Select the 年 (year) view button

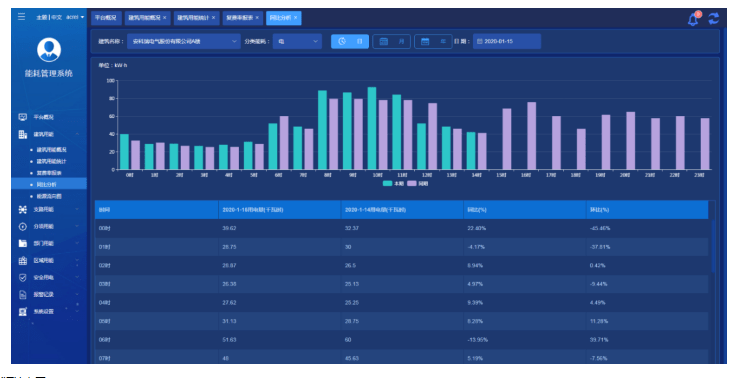[433, 41]
